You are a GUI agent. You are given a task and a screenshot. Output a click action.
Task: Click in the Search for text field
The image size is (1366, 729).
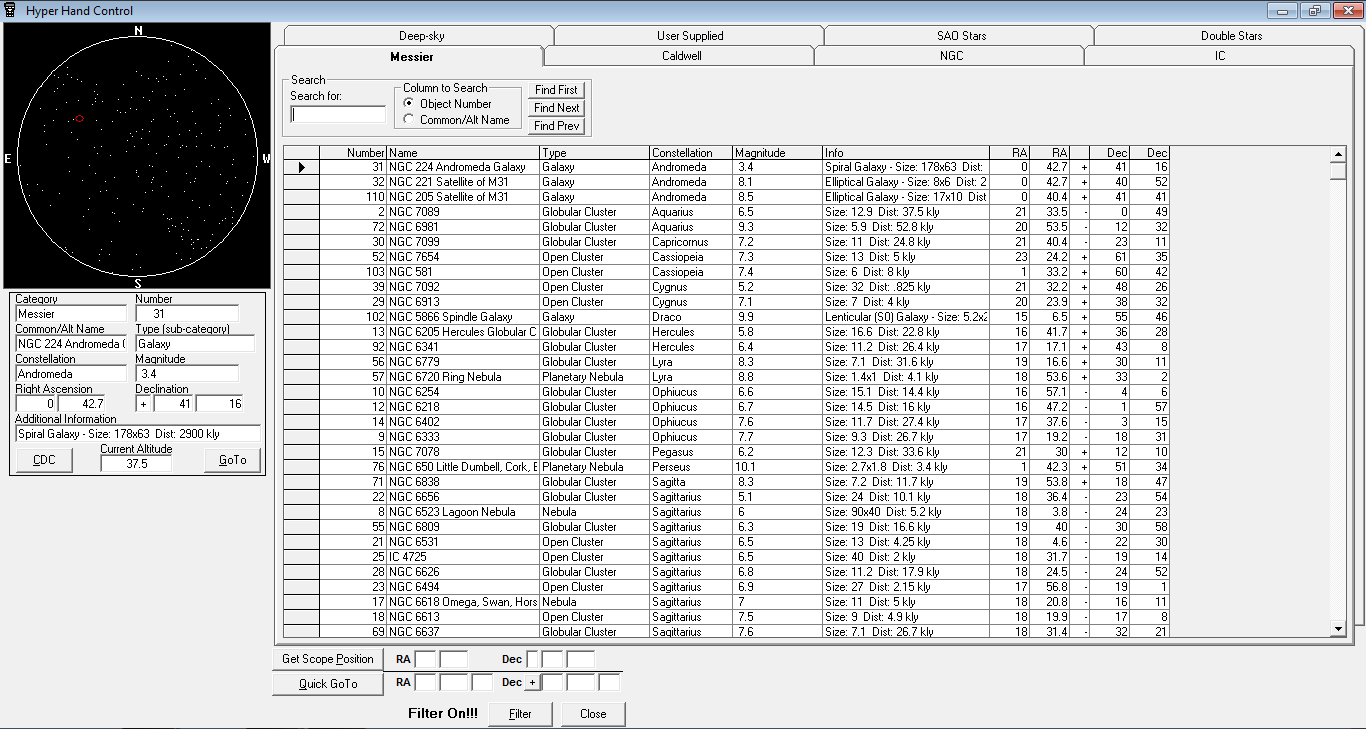337,115
